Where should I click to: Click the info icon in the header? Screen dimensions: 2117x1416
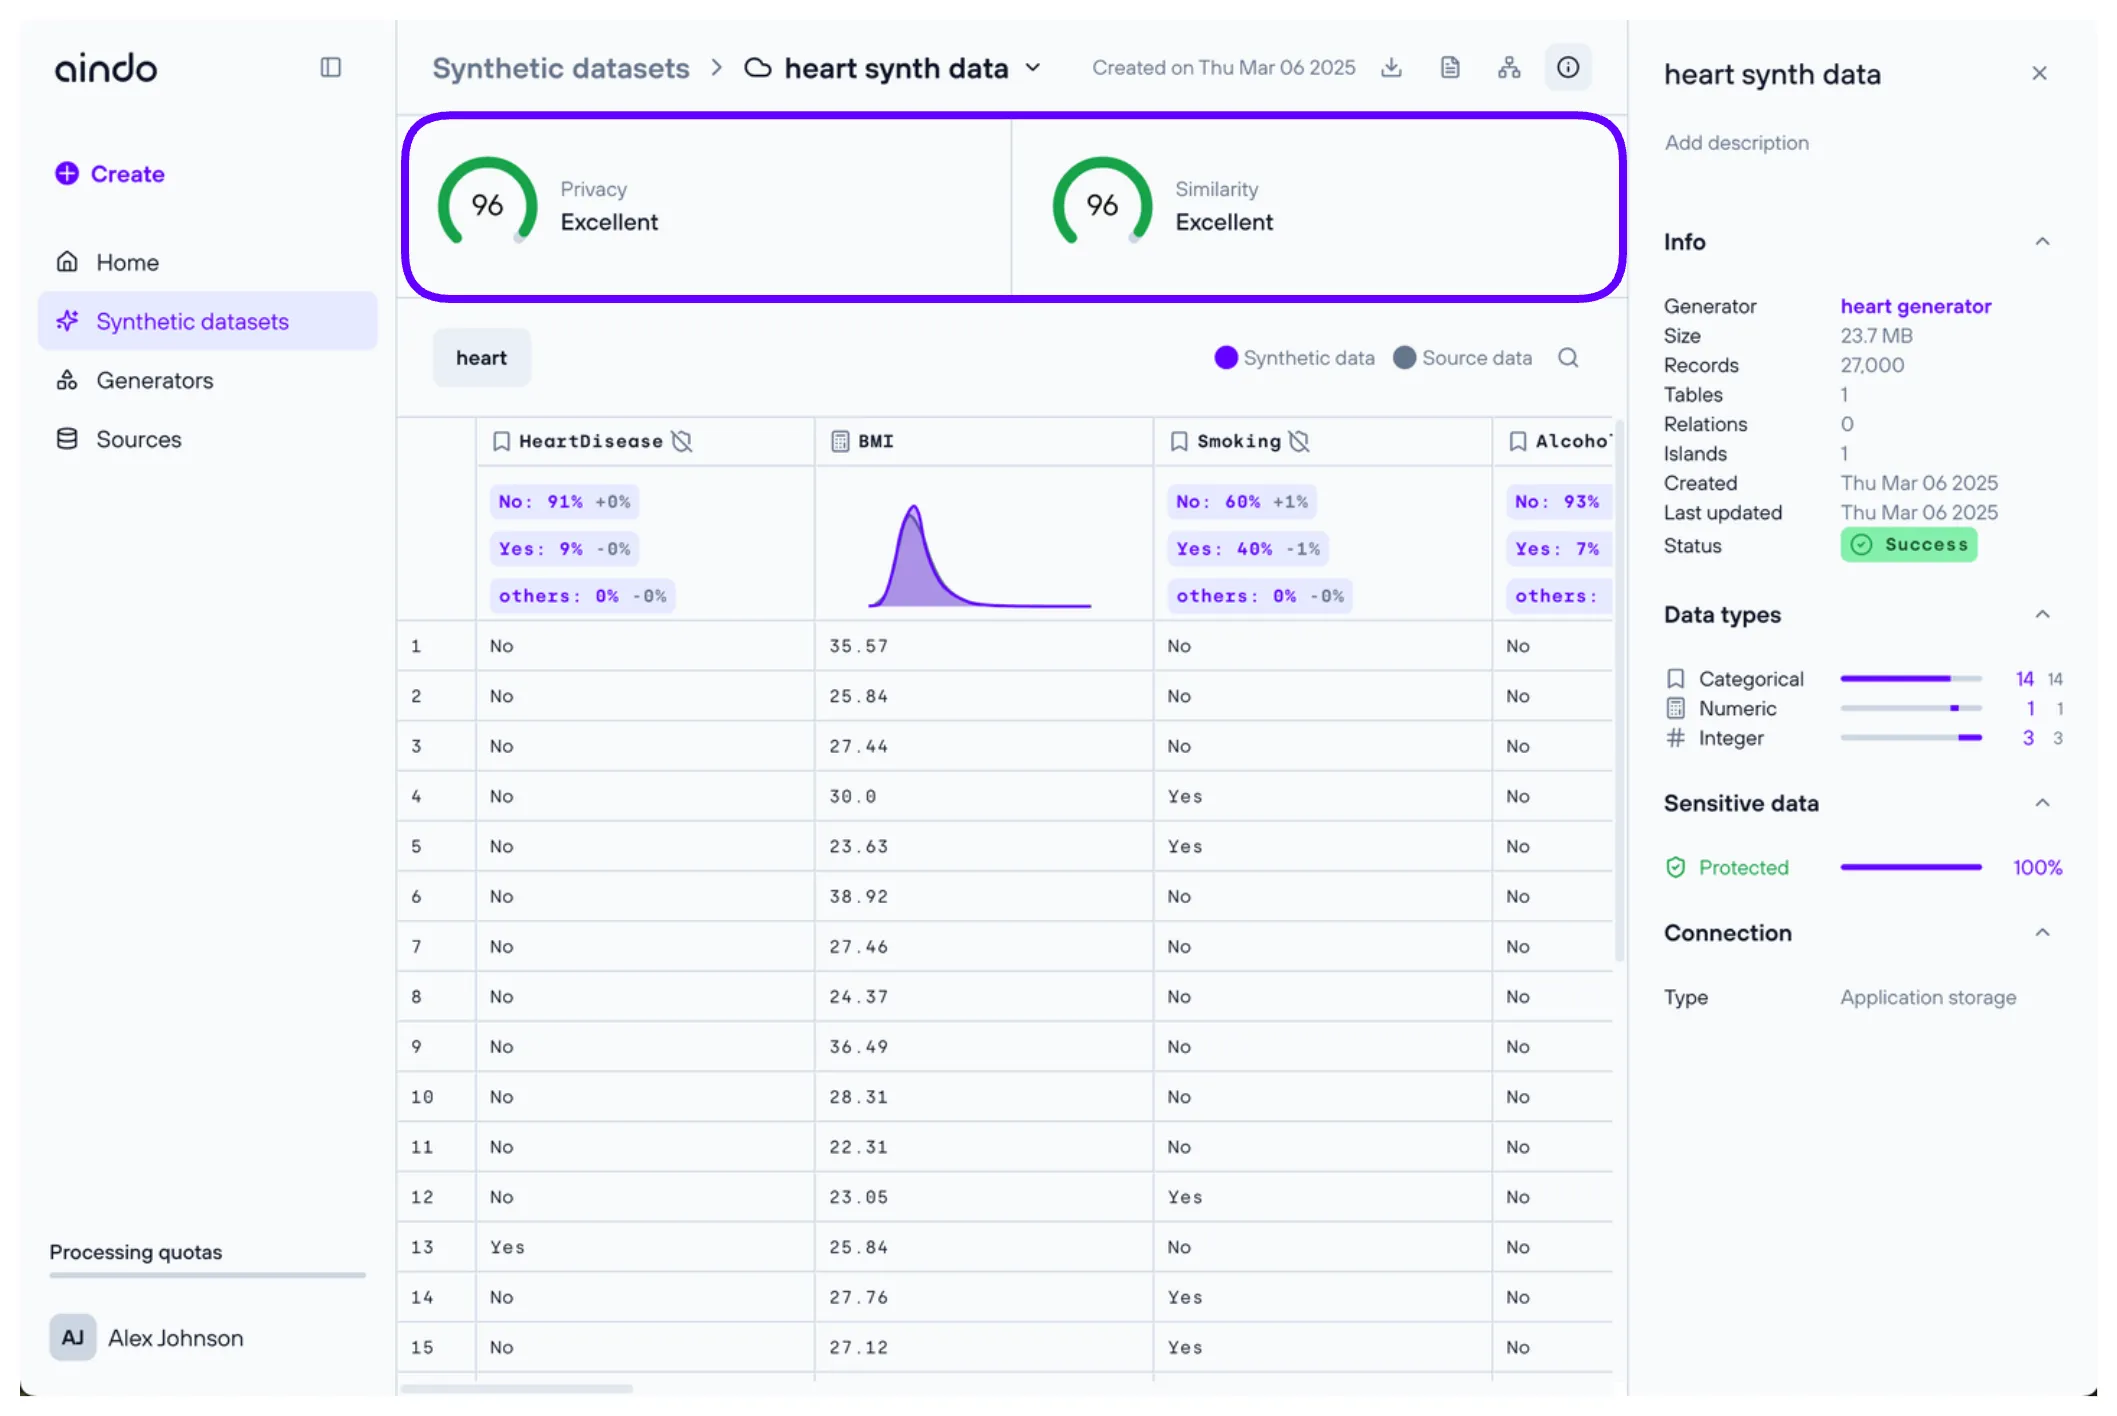(x=1568, y=67)
